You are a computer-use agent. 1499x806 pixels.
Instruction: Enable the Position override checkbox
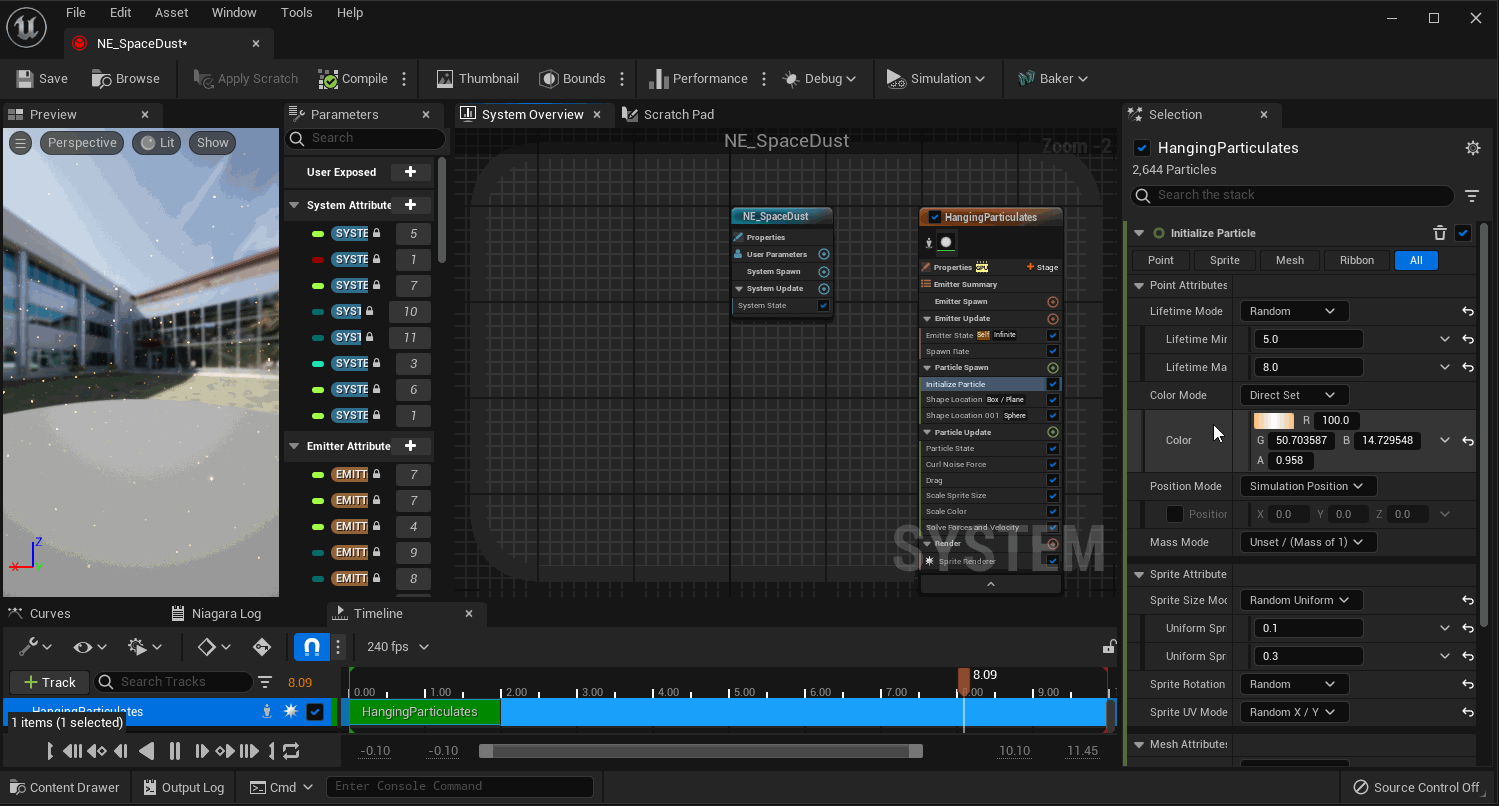[x=1175, y=514]
